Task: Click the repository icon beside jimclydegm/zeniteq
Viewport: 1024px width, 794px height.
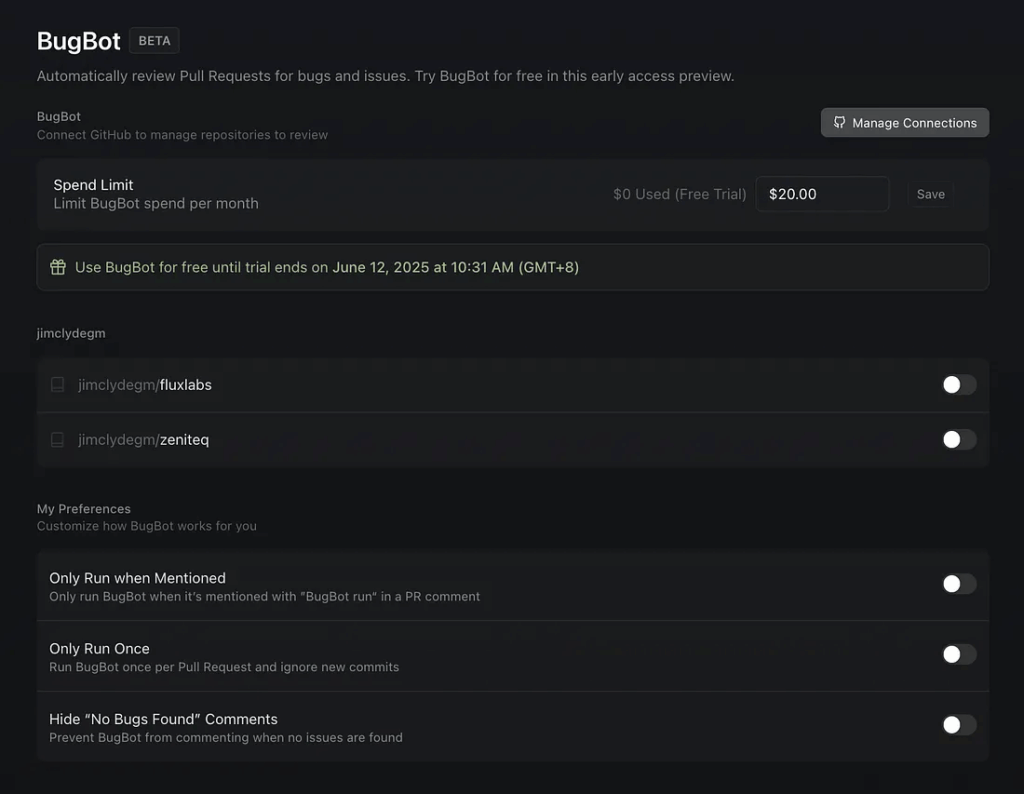Action: 57,439
